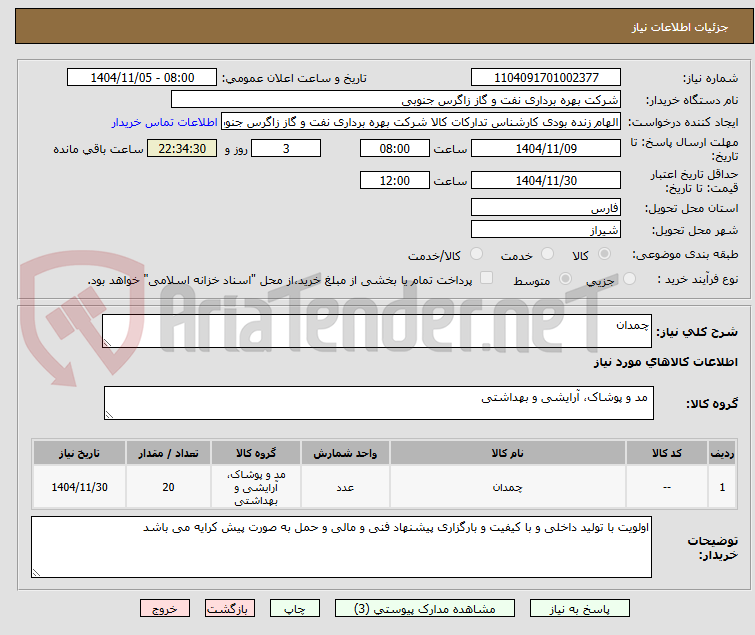Click the خروج exit button

(165, 609)
